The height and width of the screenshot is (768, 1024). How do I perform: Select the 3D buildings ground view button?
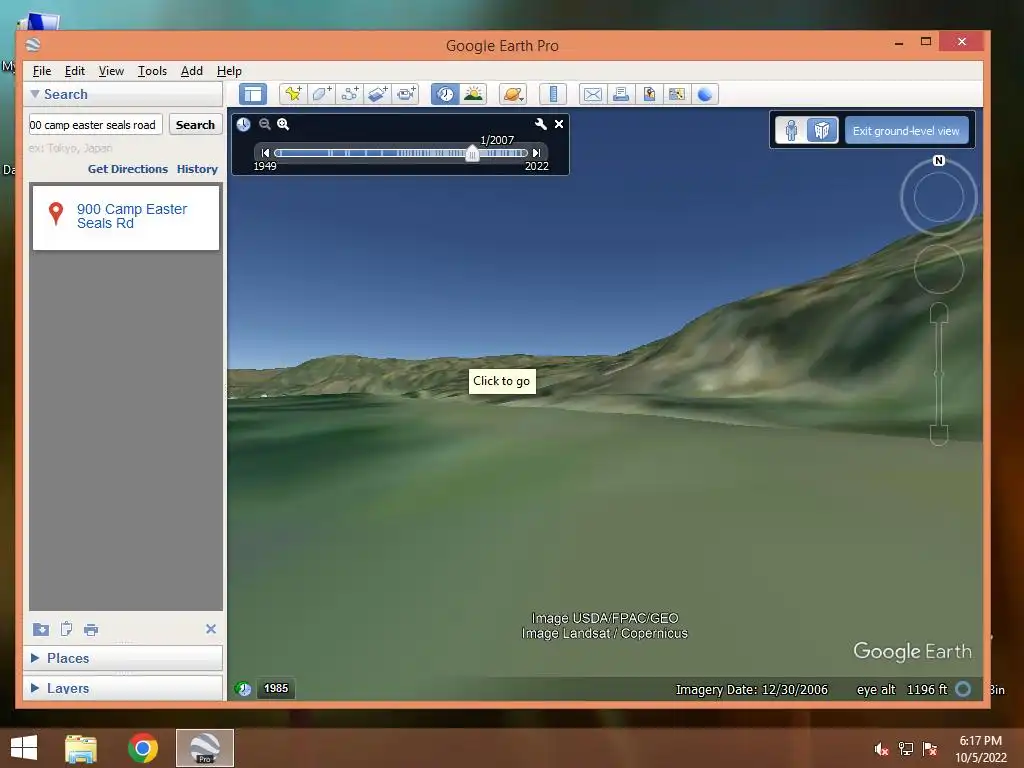(822, 131)
